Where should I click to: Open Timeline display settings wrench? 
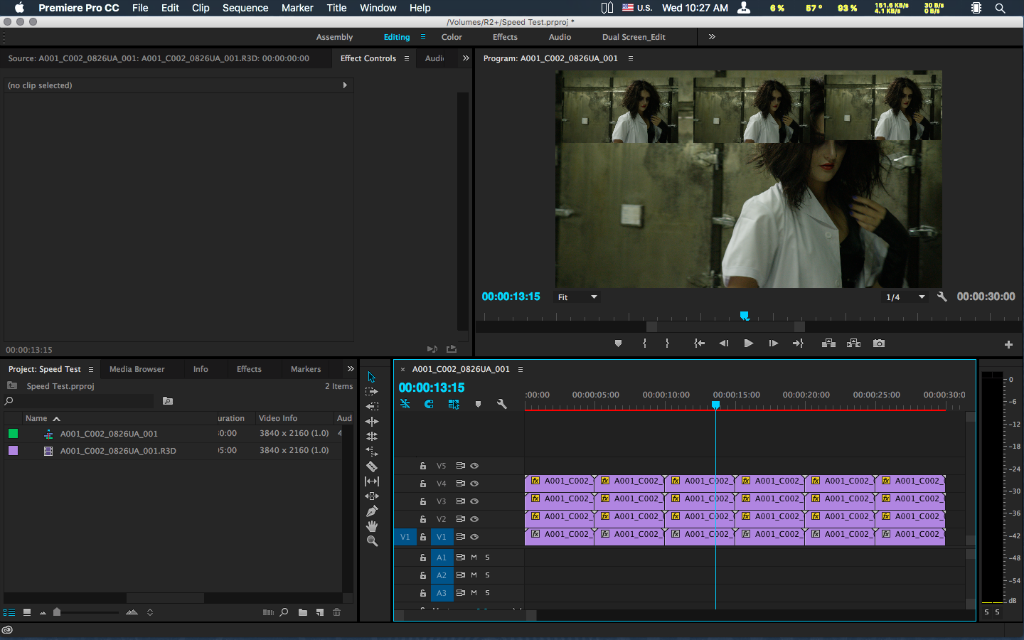(502, 404)
